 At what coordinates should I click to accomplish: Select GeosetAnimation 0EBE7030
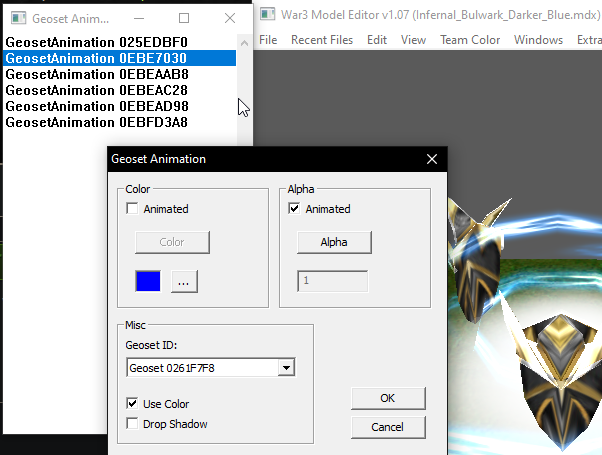(119, 58)
